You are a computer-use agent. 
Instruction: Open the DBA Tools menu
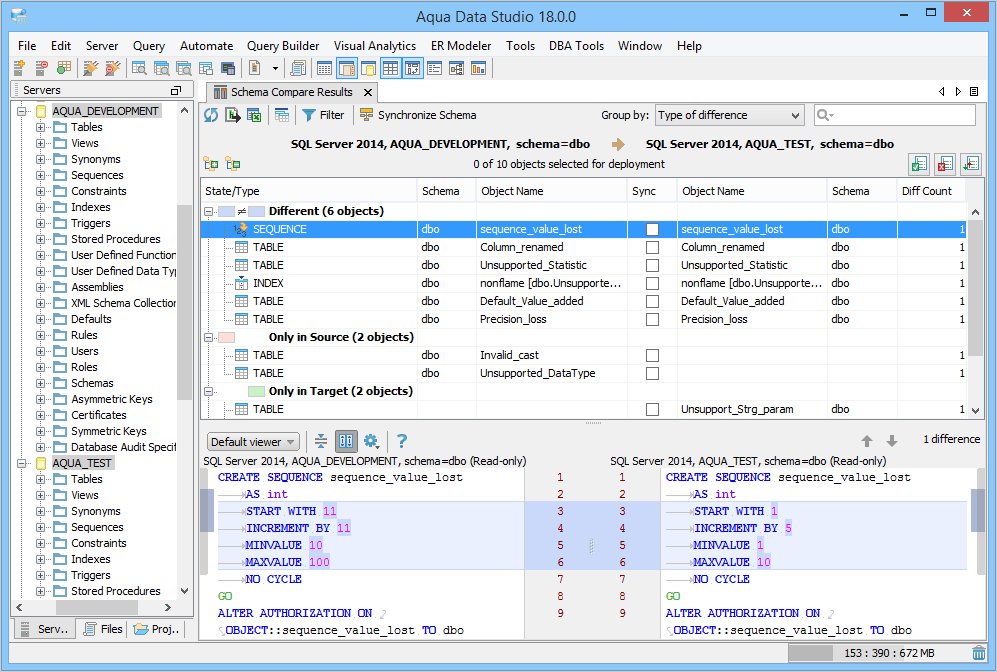pos(576,46)
